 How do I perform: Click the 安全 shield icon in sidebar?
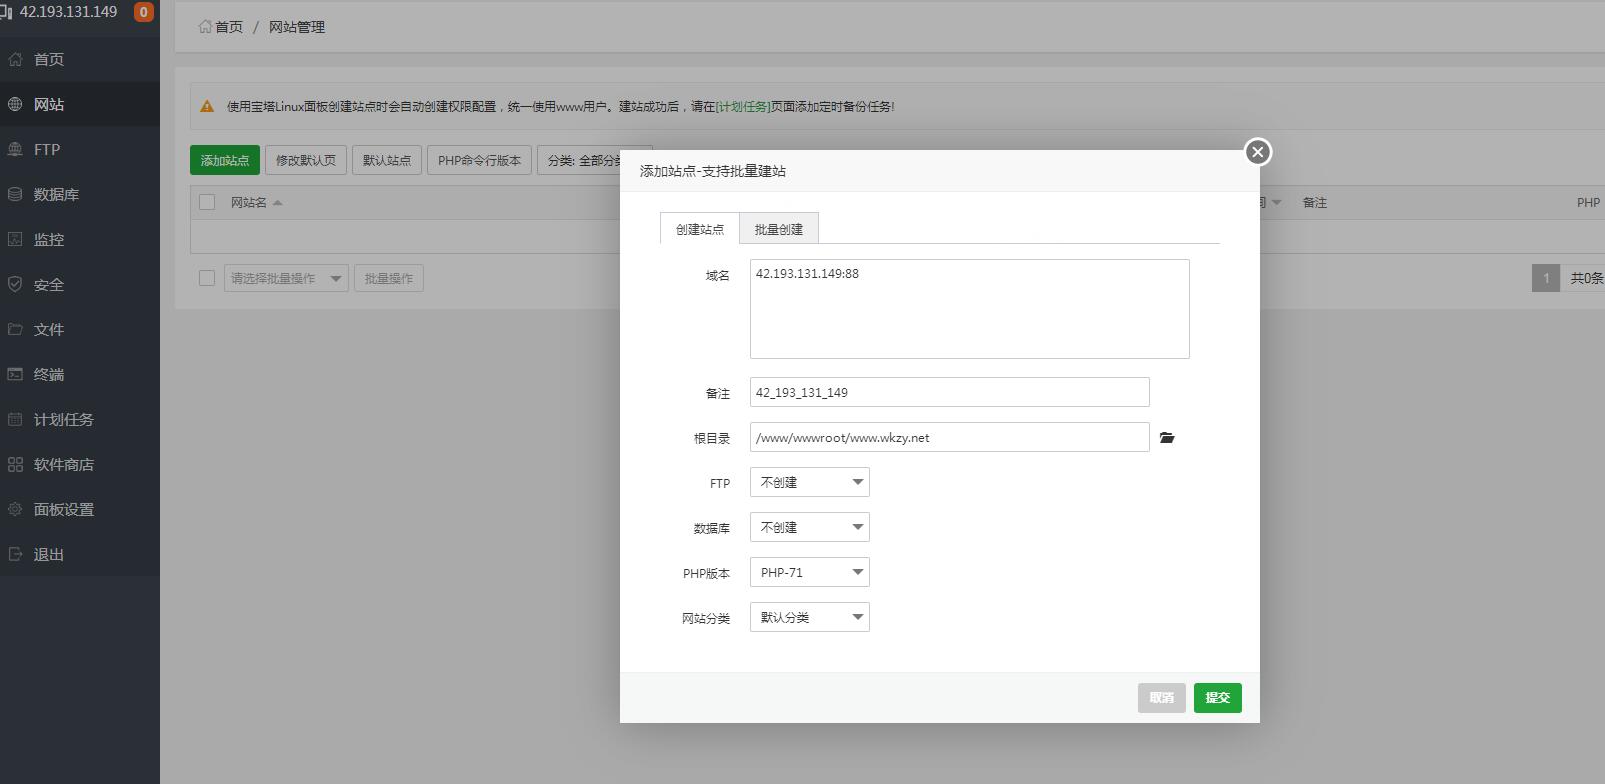[15, 284]
